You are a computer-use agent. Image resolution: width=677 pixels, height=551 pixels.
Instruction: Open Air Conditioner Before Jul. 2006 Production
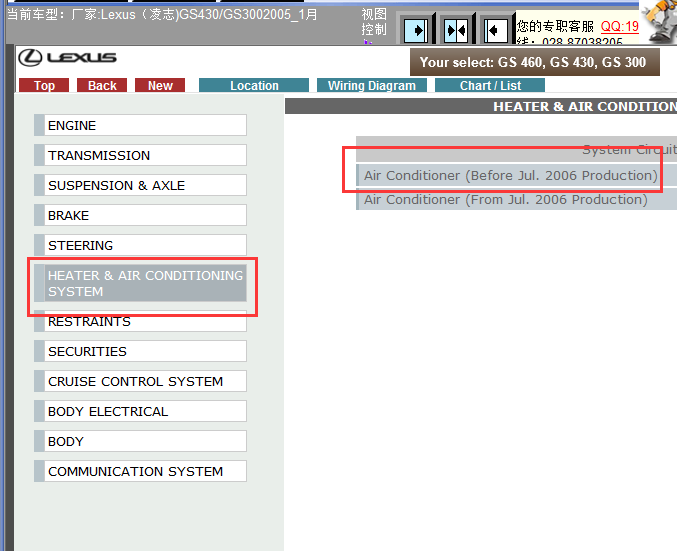tap(516, 175)
